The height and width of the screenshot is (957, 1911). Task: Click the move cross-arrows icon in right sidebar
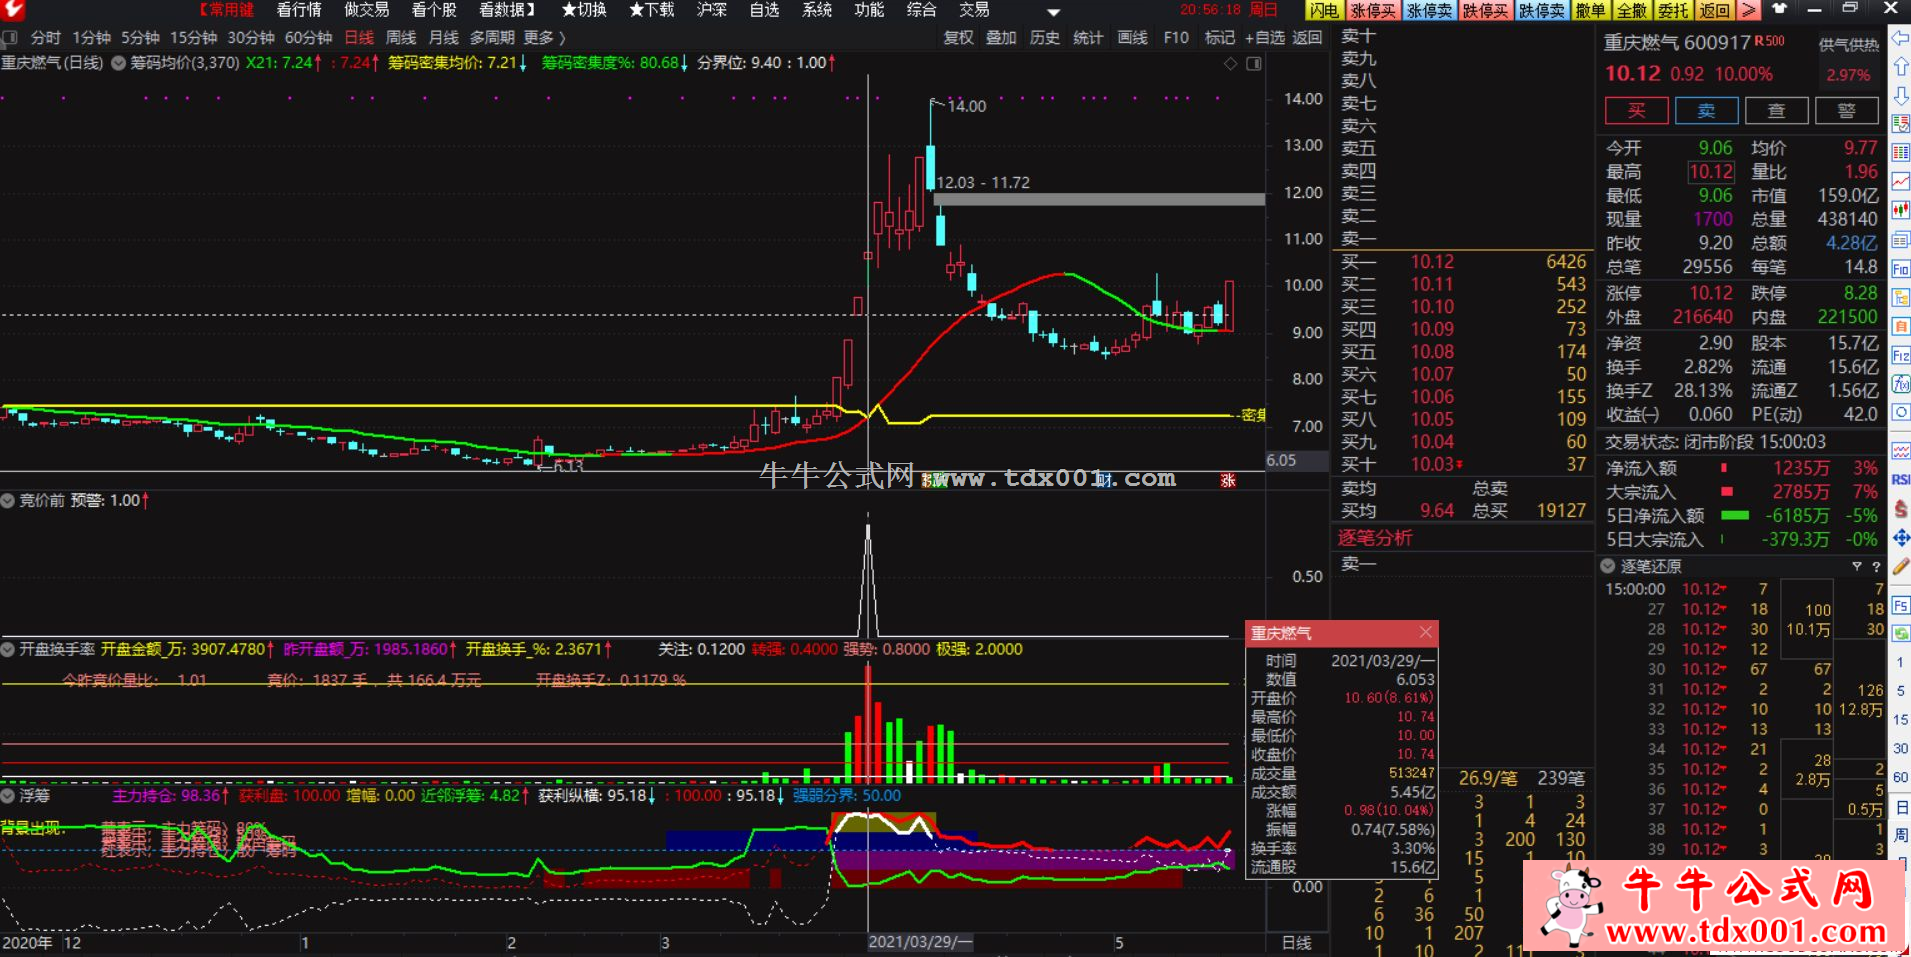1901,538
